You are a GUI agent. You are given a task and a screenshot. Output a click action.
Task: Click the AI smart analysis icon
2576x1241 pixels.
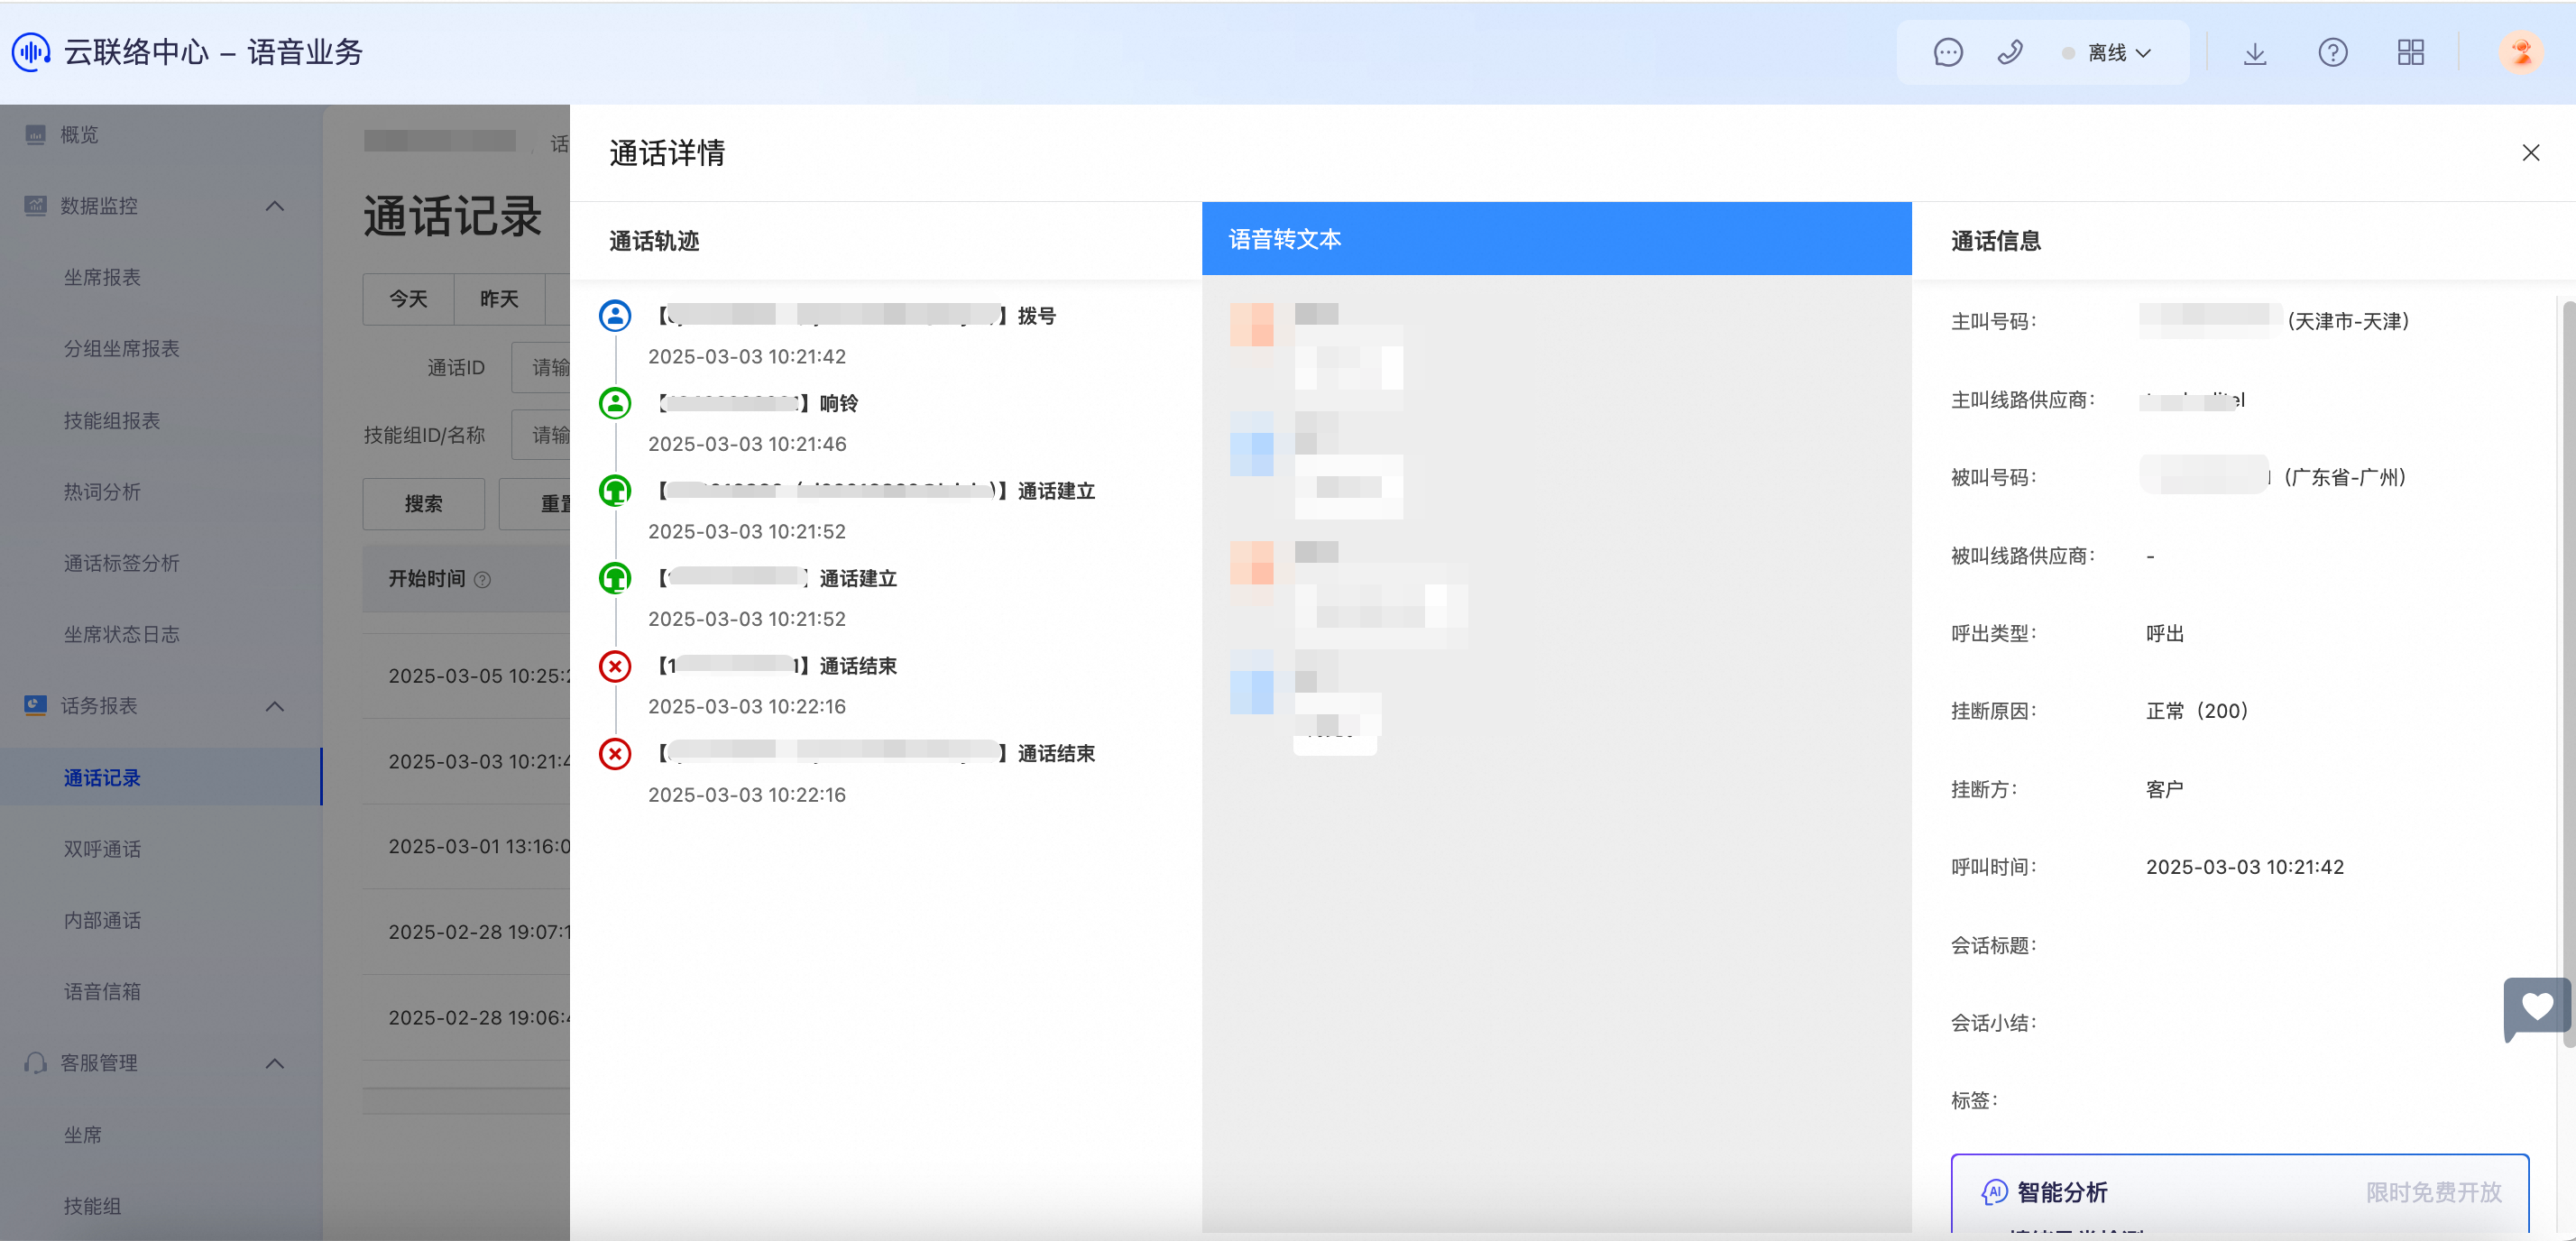(1994, 1192)
